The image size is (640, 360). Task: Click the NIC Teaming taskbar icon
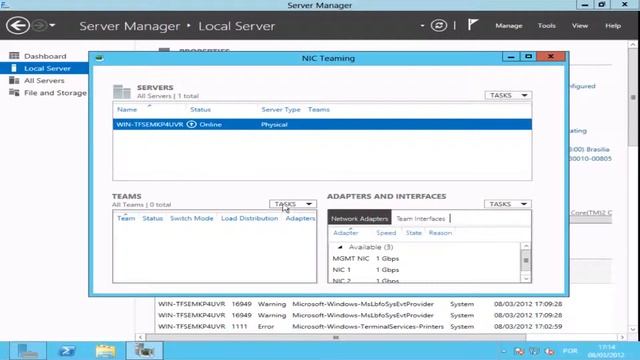144,351
